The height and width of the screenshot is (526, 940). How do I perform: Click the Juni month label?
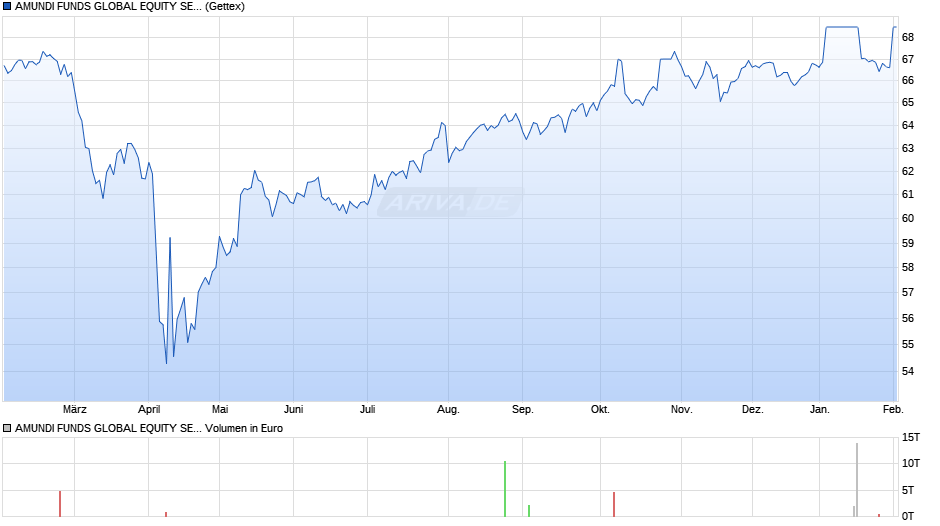[x=293, y=410]
